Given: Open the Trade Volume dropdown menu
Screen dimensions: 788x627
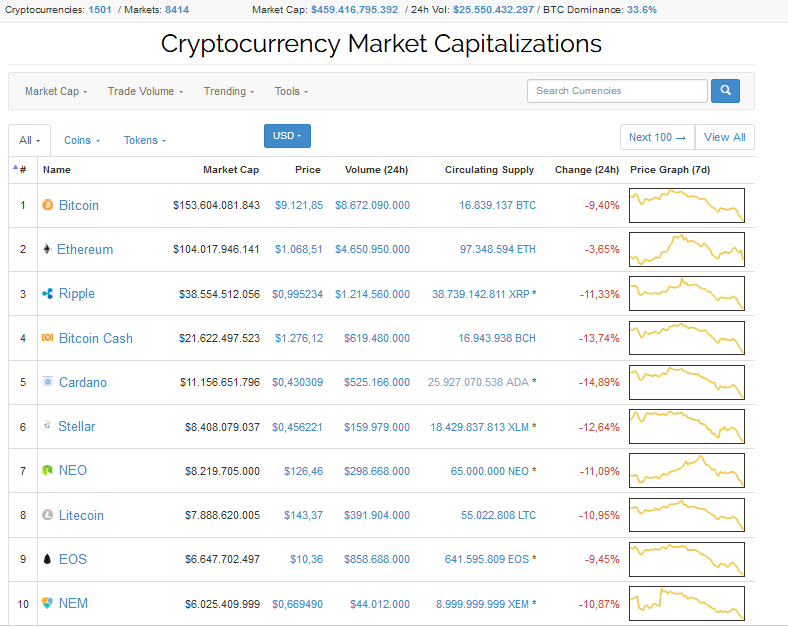Looking at the screenshot, I should coord(145,91).
